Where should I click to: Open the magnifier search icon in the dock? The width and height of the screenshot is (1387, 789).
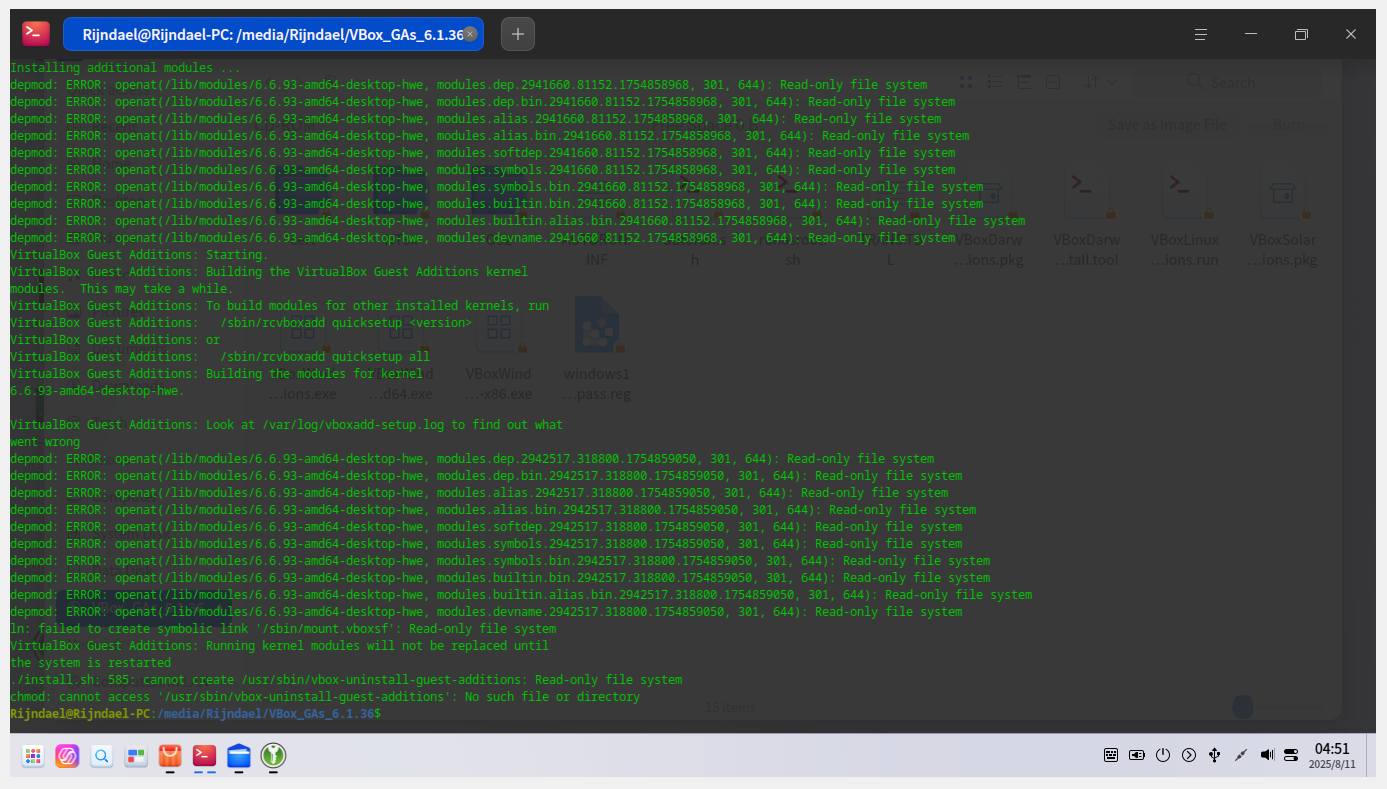[101, 756]
